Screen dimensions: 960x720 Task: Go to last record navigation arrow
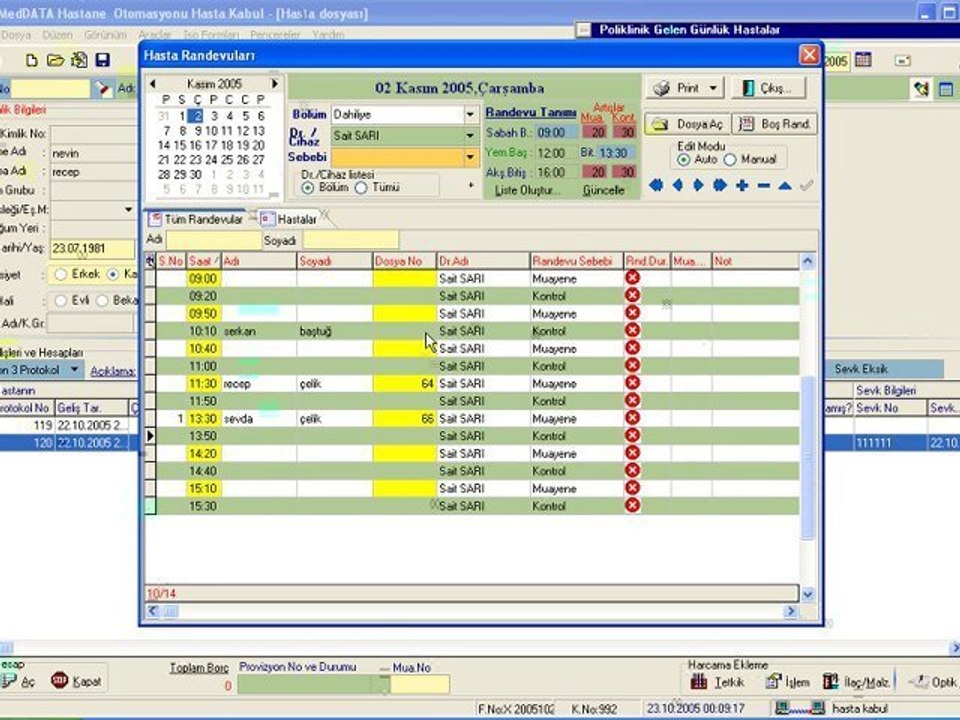point(720,185)
